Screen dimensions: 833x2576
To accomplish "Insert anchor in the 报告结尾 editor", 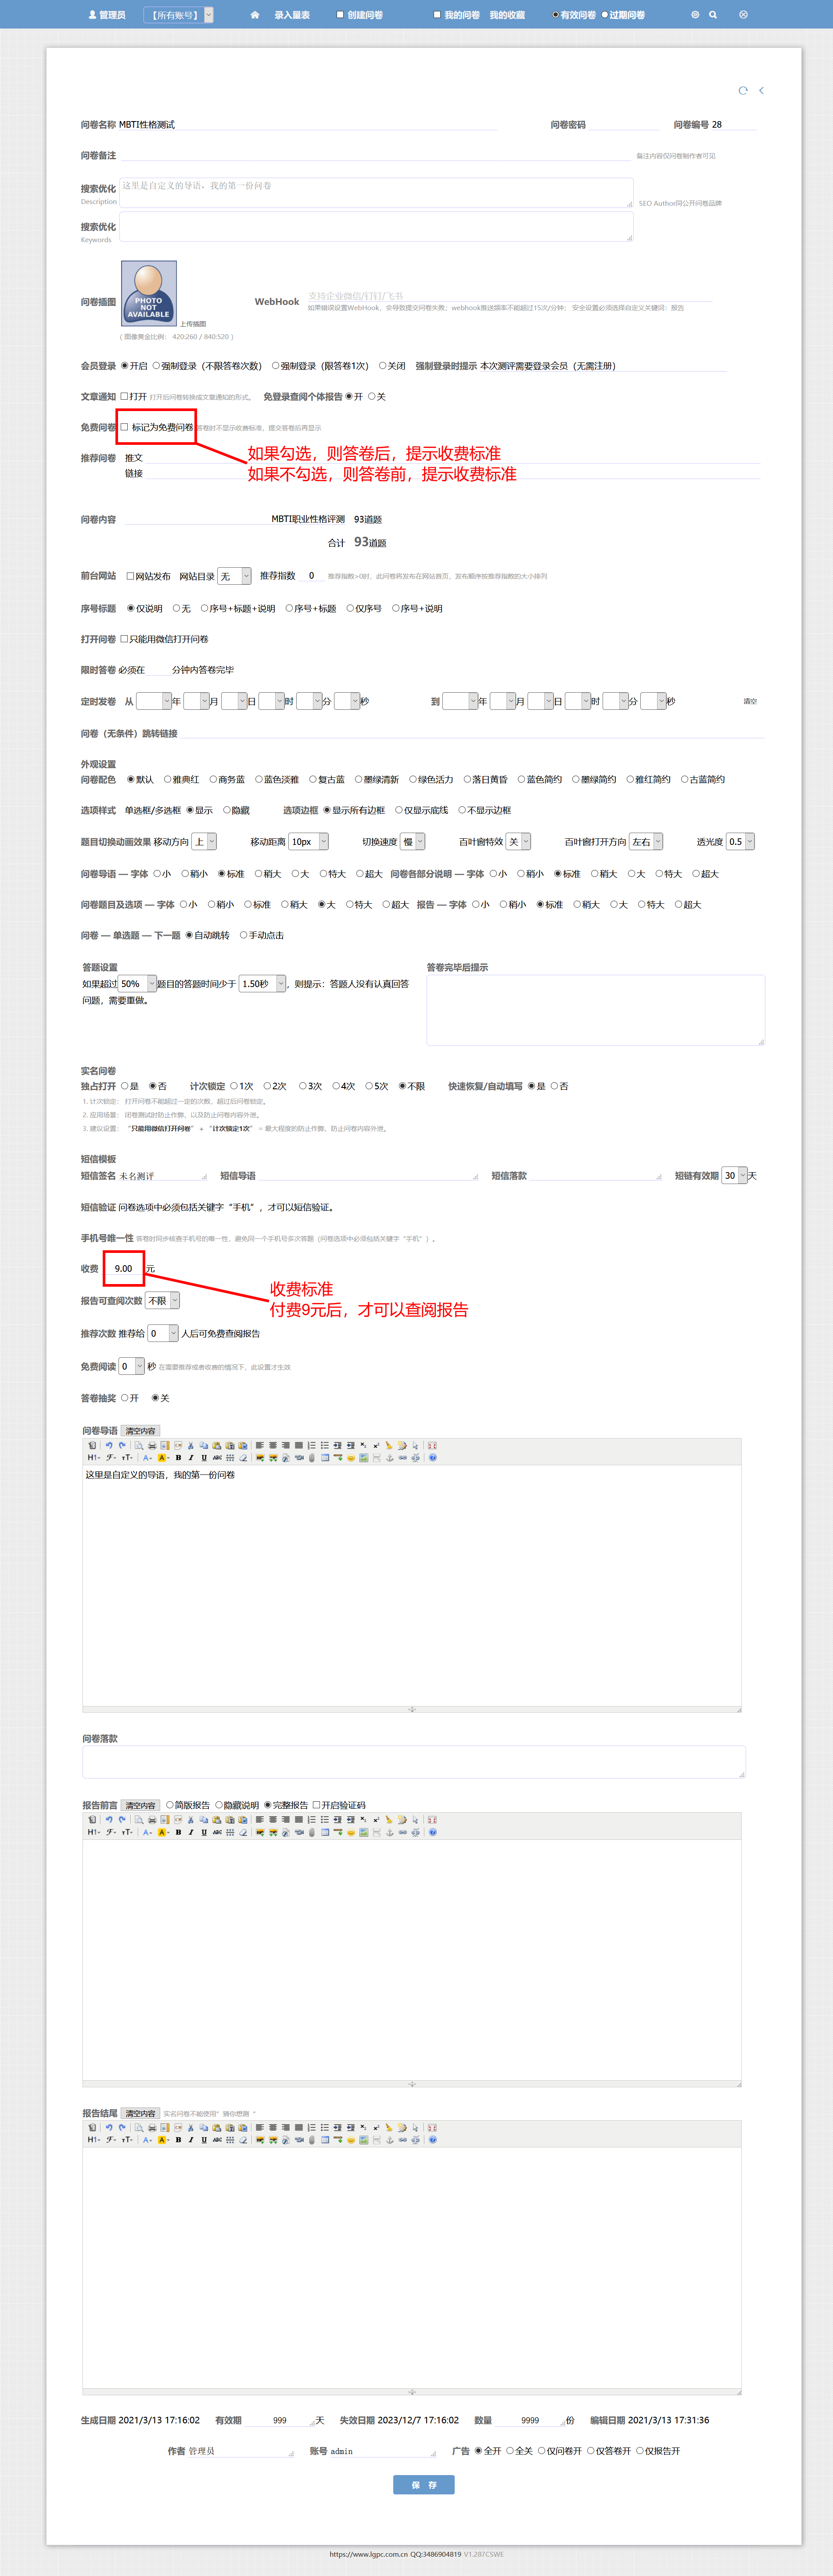I will [390, 2140].
